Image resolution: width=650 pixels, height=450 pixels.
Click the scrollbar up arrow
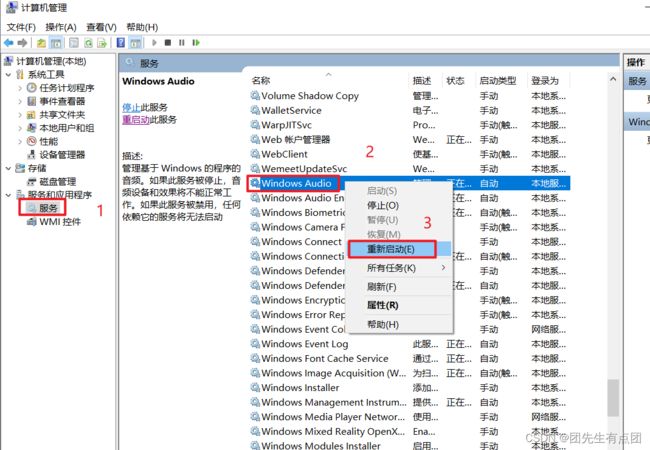coord(614,80)
